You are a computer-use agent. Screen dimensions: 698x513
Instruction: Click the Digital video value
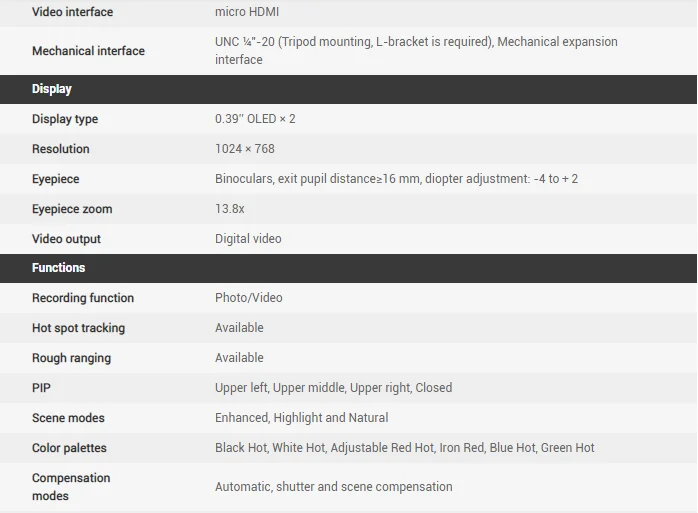(248, 239)
